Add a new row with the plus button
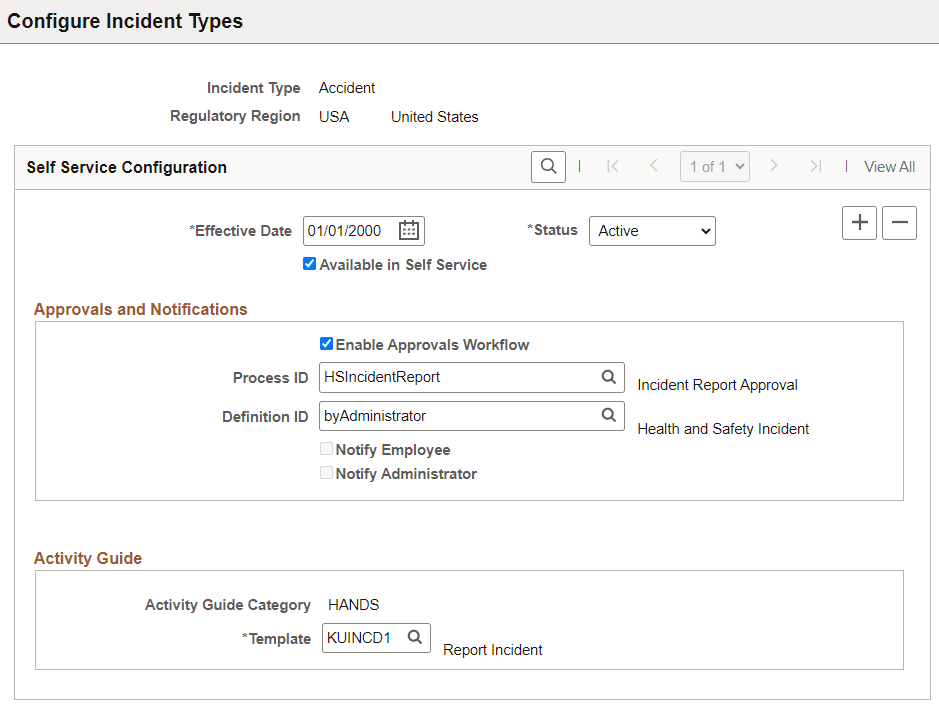 tap(859, 222)
